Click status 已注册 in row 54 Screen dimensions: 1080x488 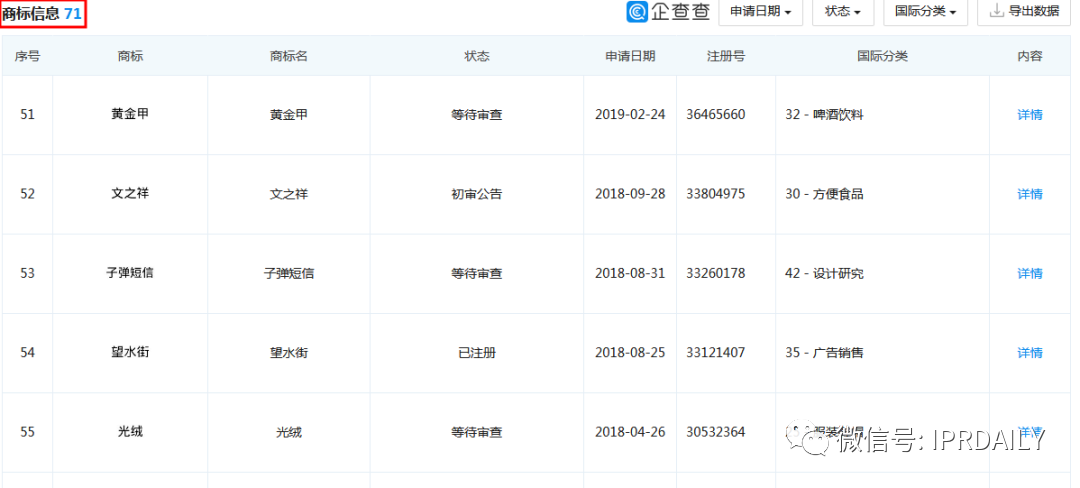click(x=477, y=352)
